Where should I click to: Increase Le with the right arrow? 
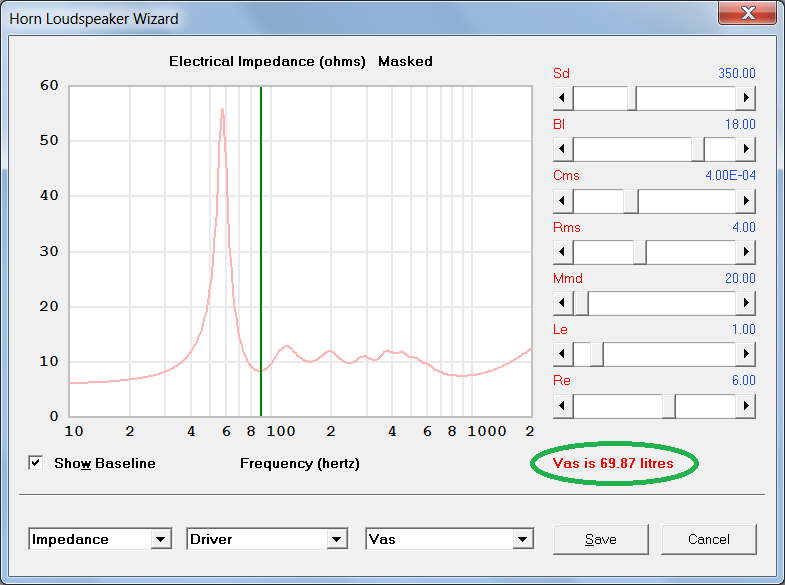pyautogui.click(x=745, y=354)
